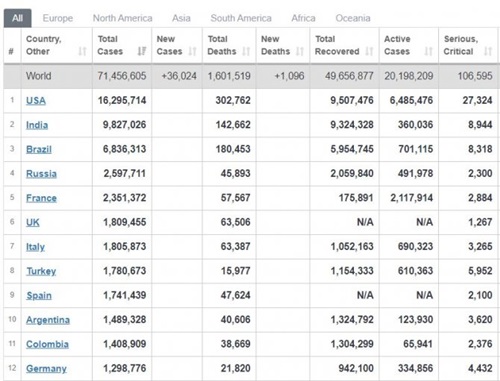Select Colombia total cases 1,408,909
500x381 pixels.
coord(124,344)
